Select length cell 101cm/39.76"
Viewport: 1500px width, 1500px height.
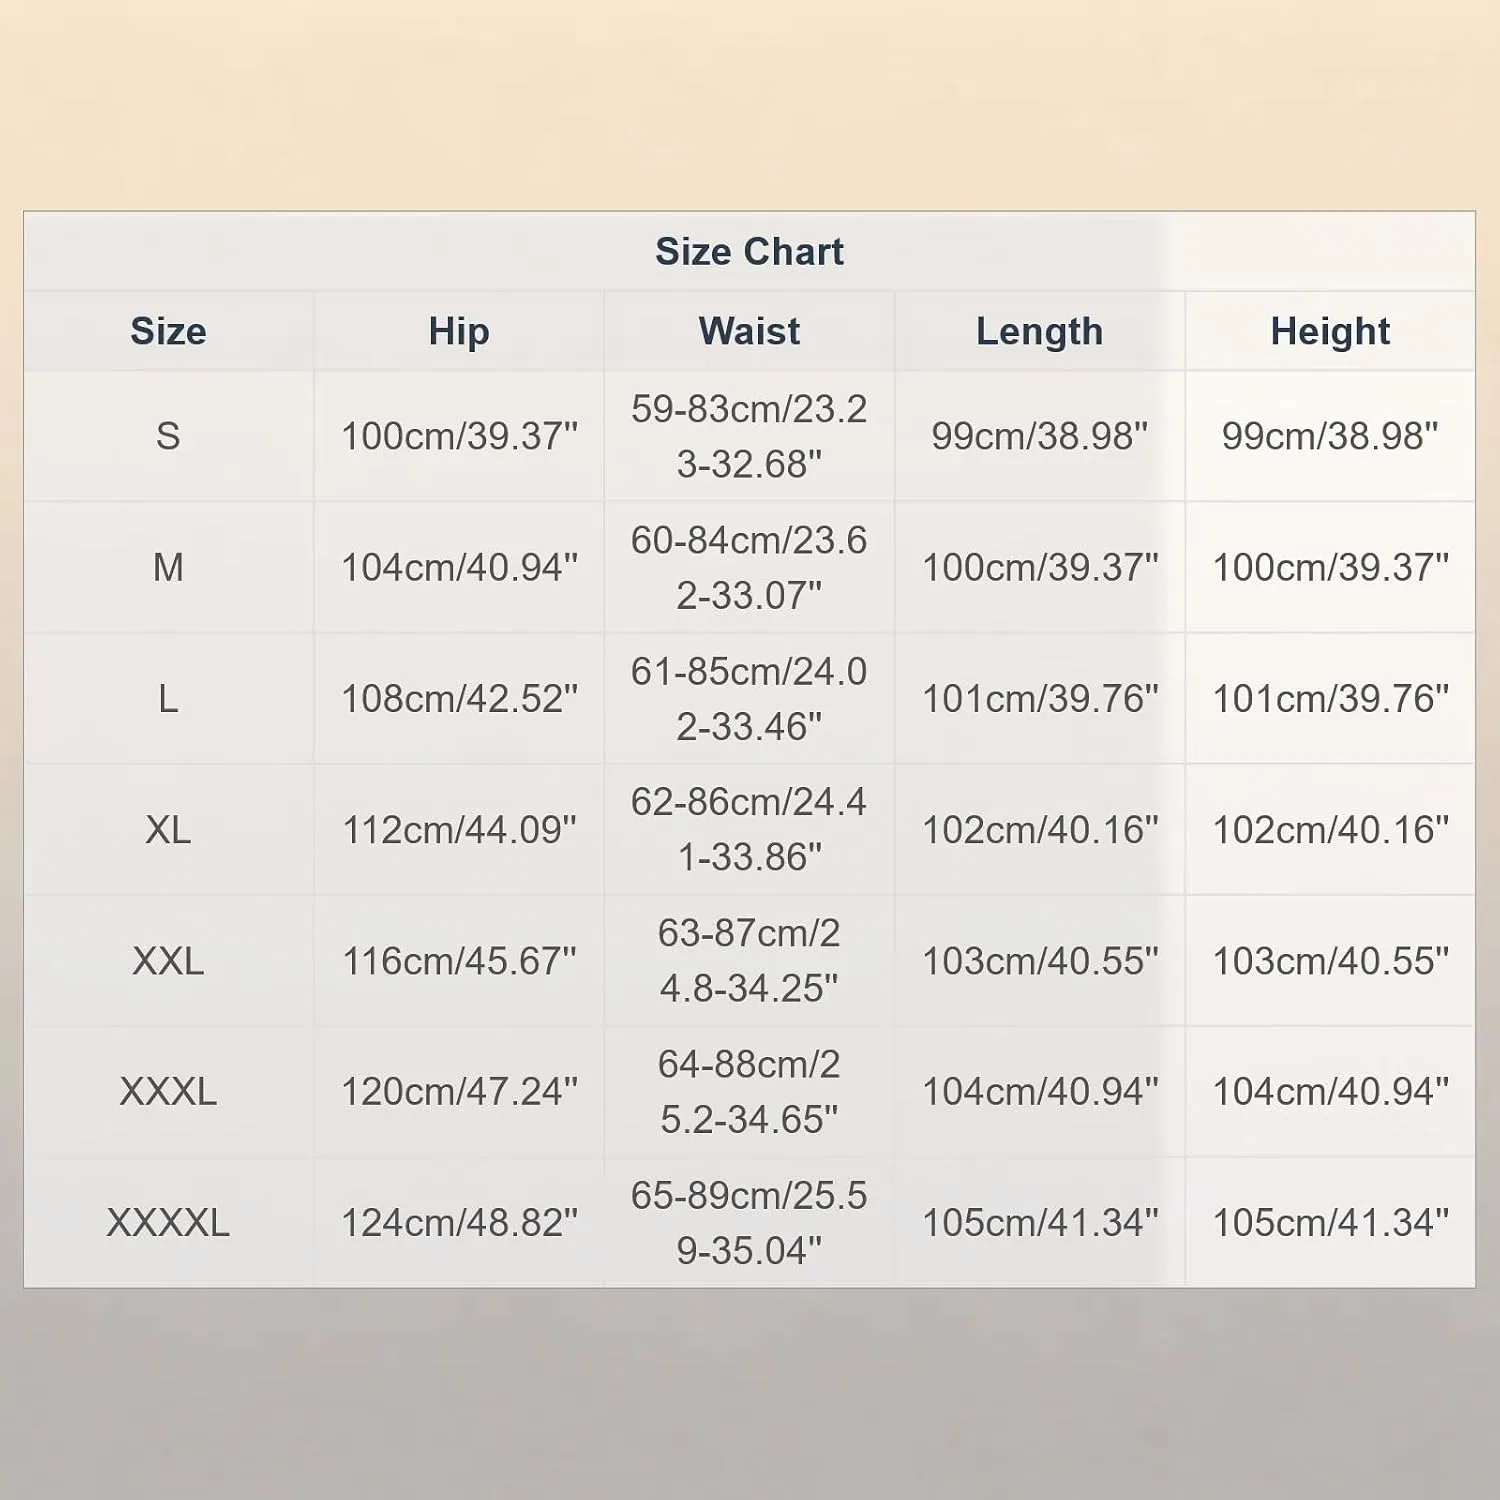coord(1040,698)
